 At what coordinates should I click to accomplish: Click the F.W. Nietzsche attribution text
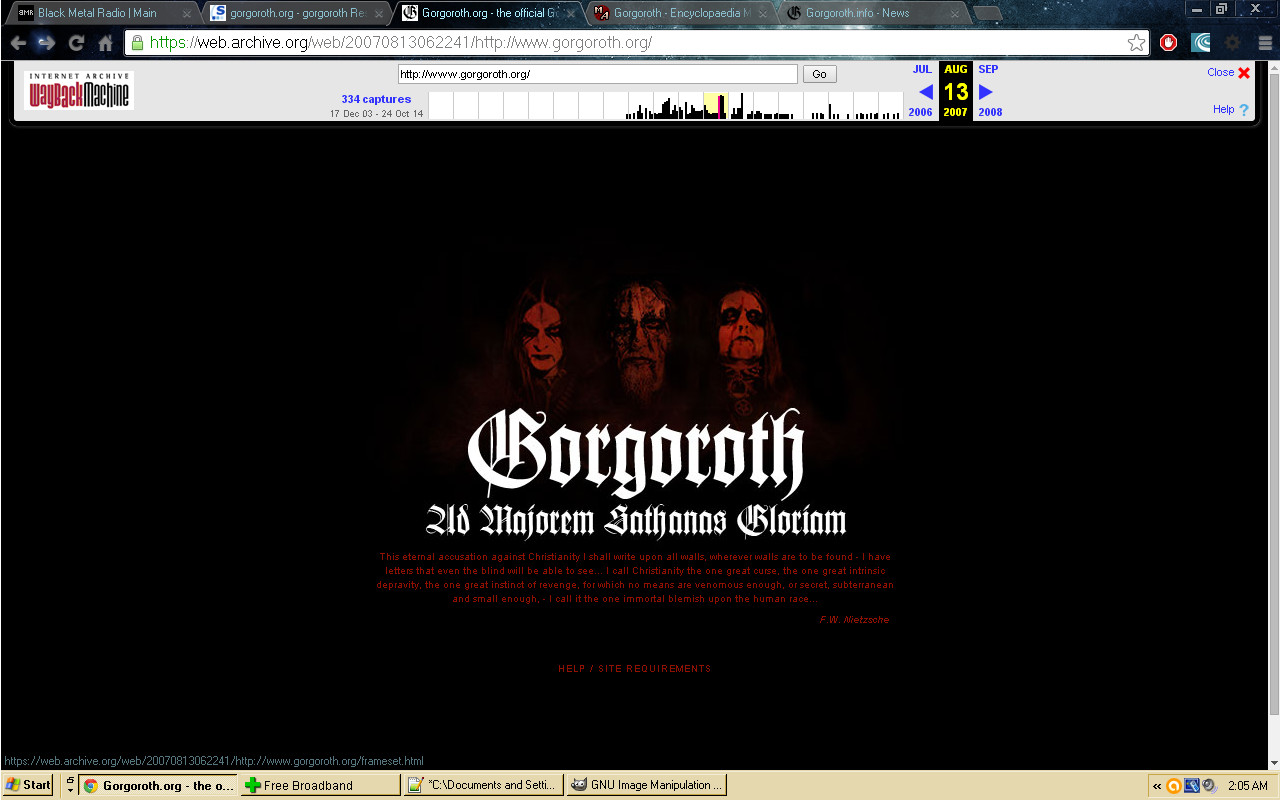(854, 620)
